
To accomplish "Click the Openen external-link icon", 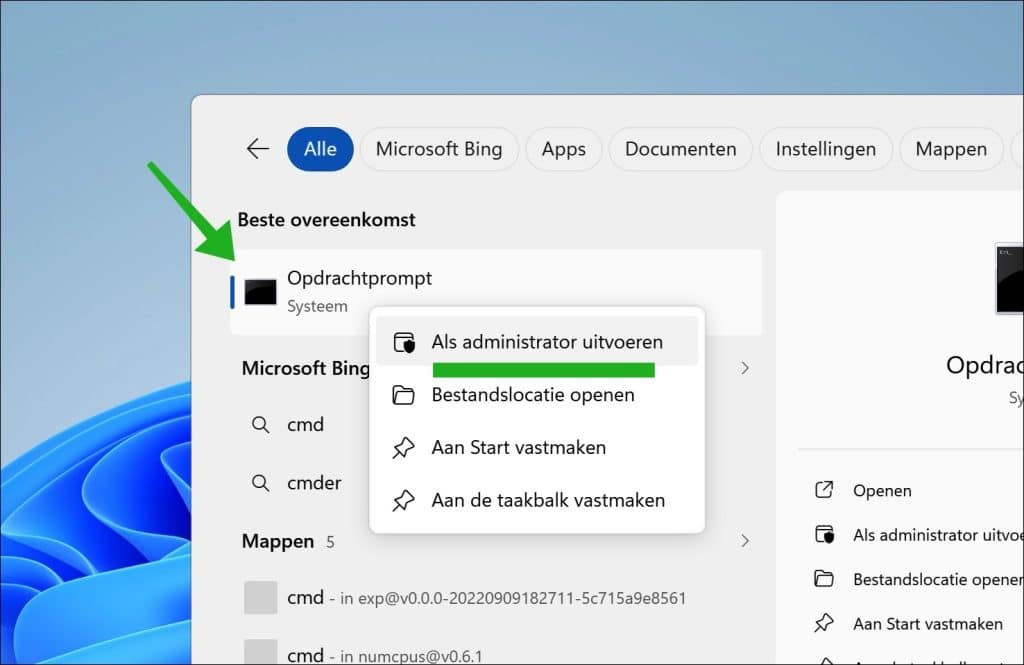I will [824, 489].
